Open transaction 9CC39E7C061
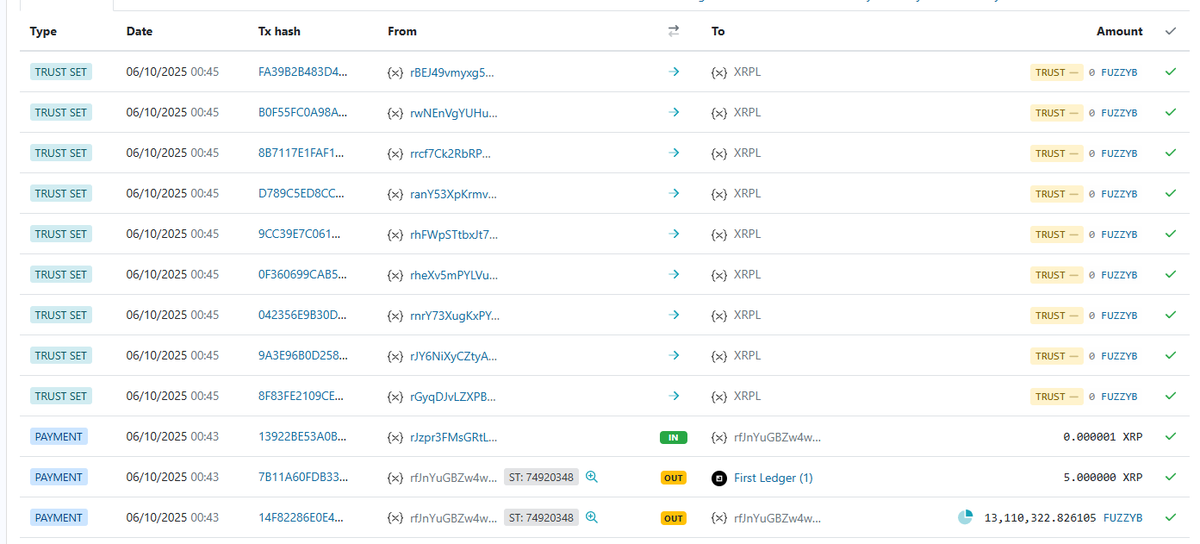The image size is (1200, 544). coord(301,234)
